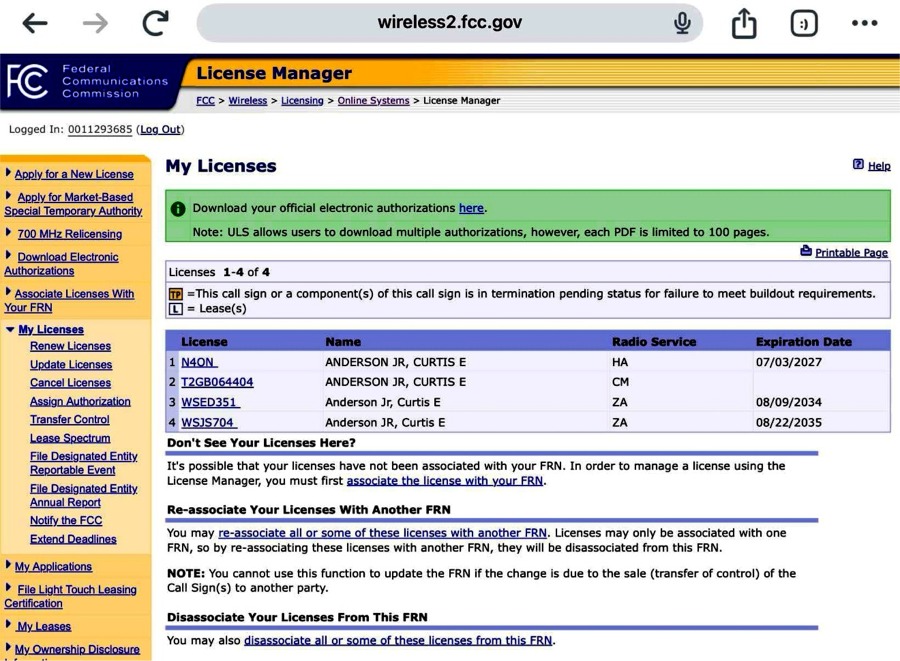
Task: Expand arrow beside My Applications
Action: tap(8, 565)
